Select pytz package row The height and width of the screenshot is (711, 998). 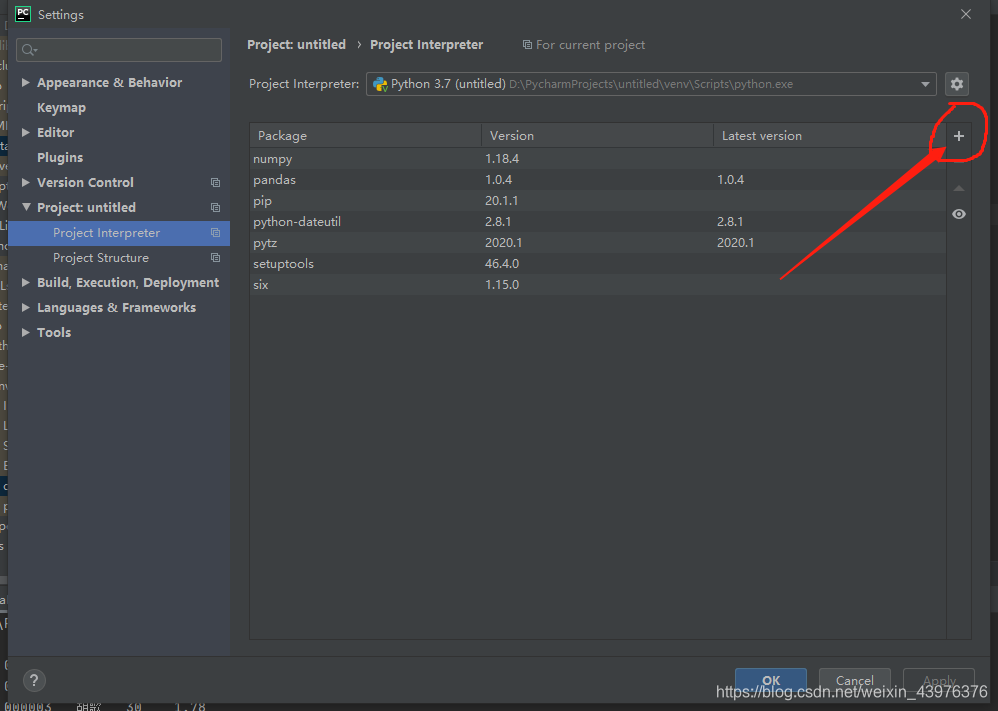tap(598, 243)
